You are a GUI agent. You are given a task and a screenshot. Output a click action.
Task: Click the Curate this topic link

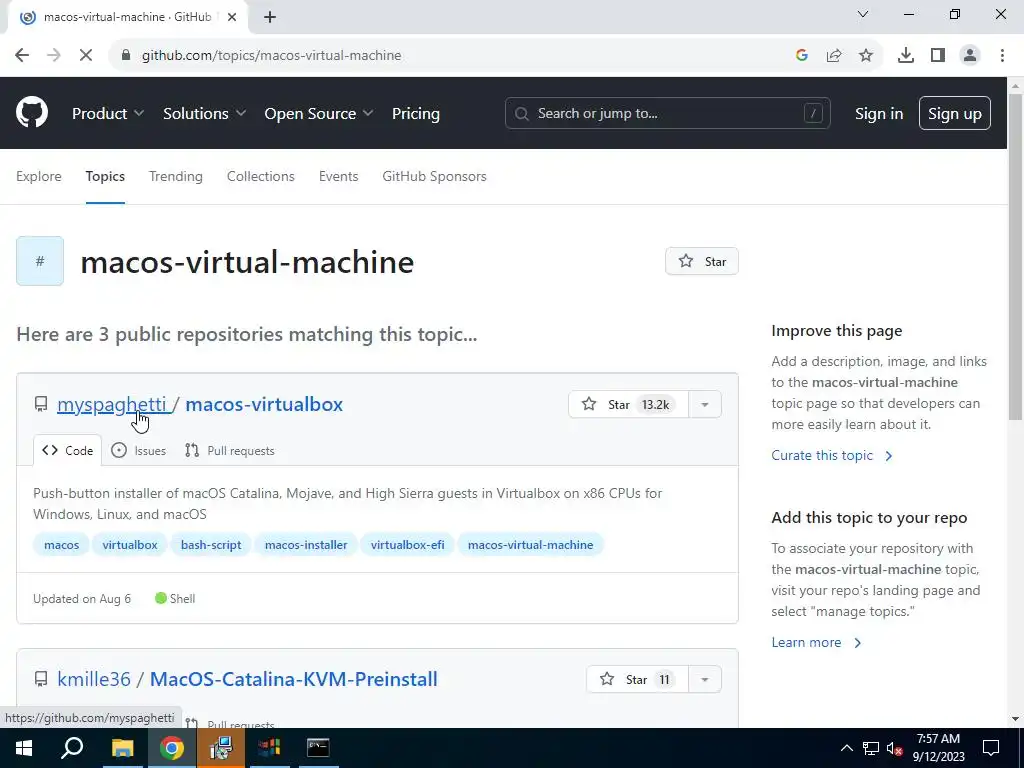[x=831, y=455]
